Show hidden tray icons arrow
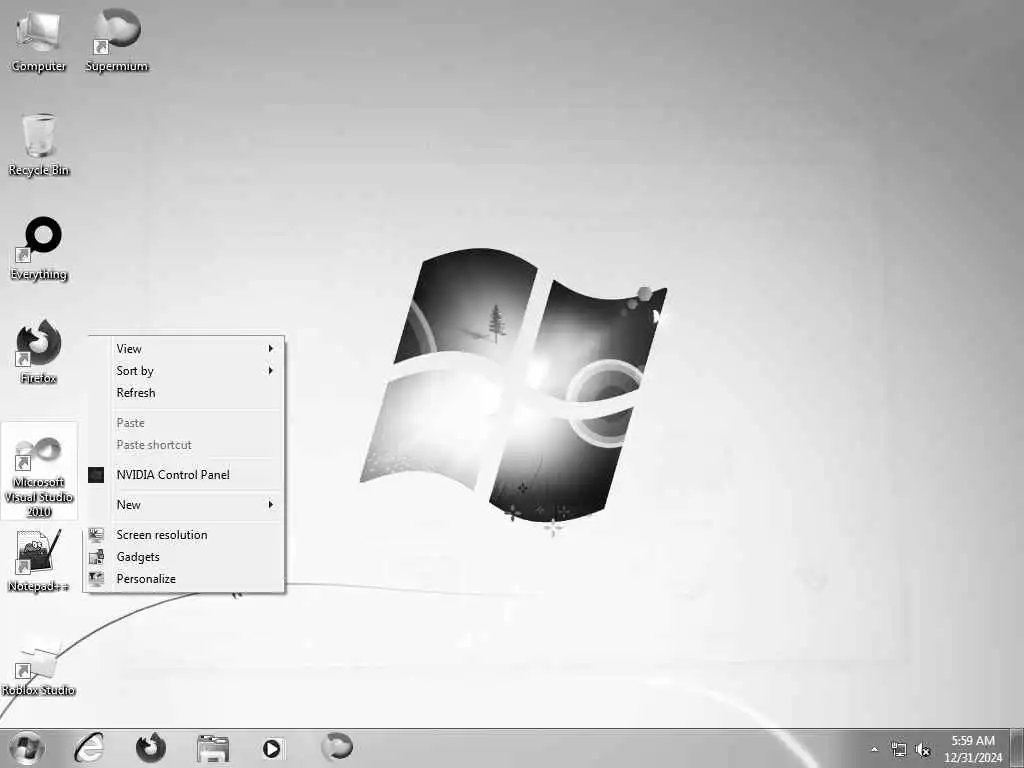The image size is (1024, 768). coord(874,749)
